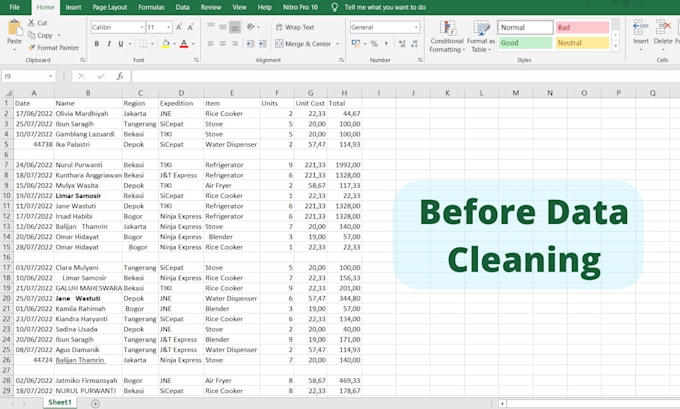Switch to the Insert tab
Screen dimensions: 680x409
73,7
